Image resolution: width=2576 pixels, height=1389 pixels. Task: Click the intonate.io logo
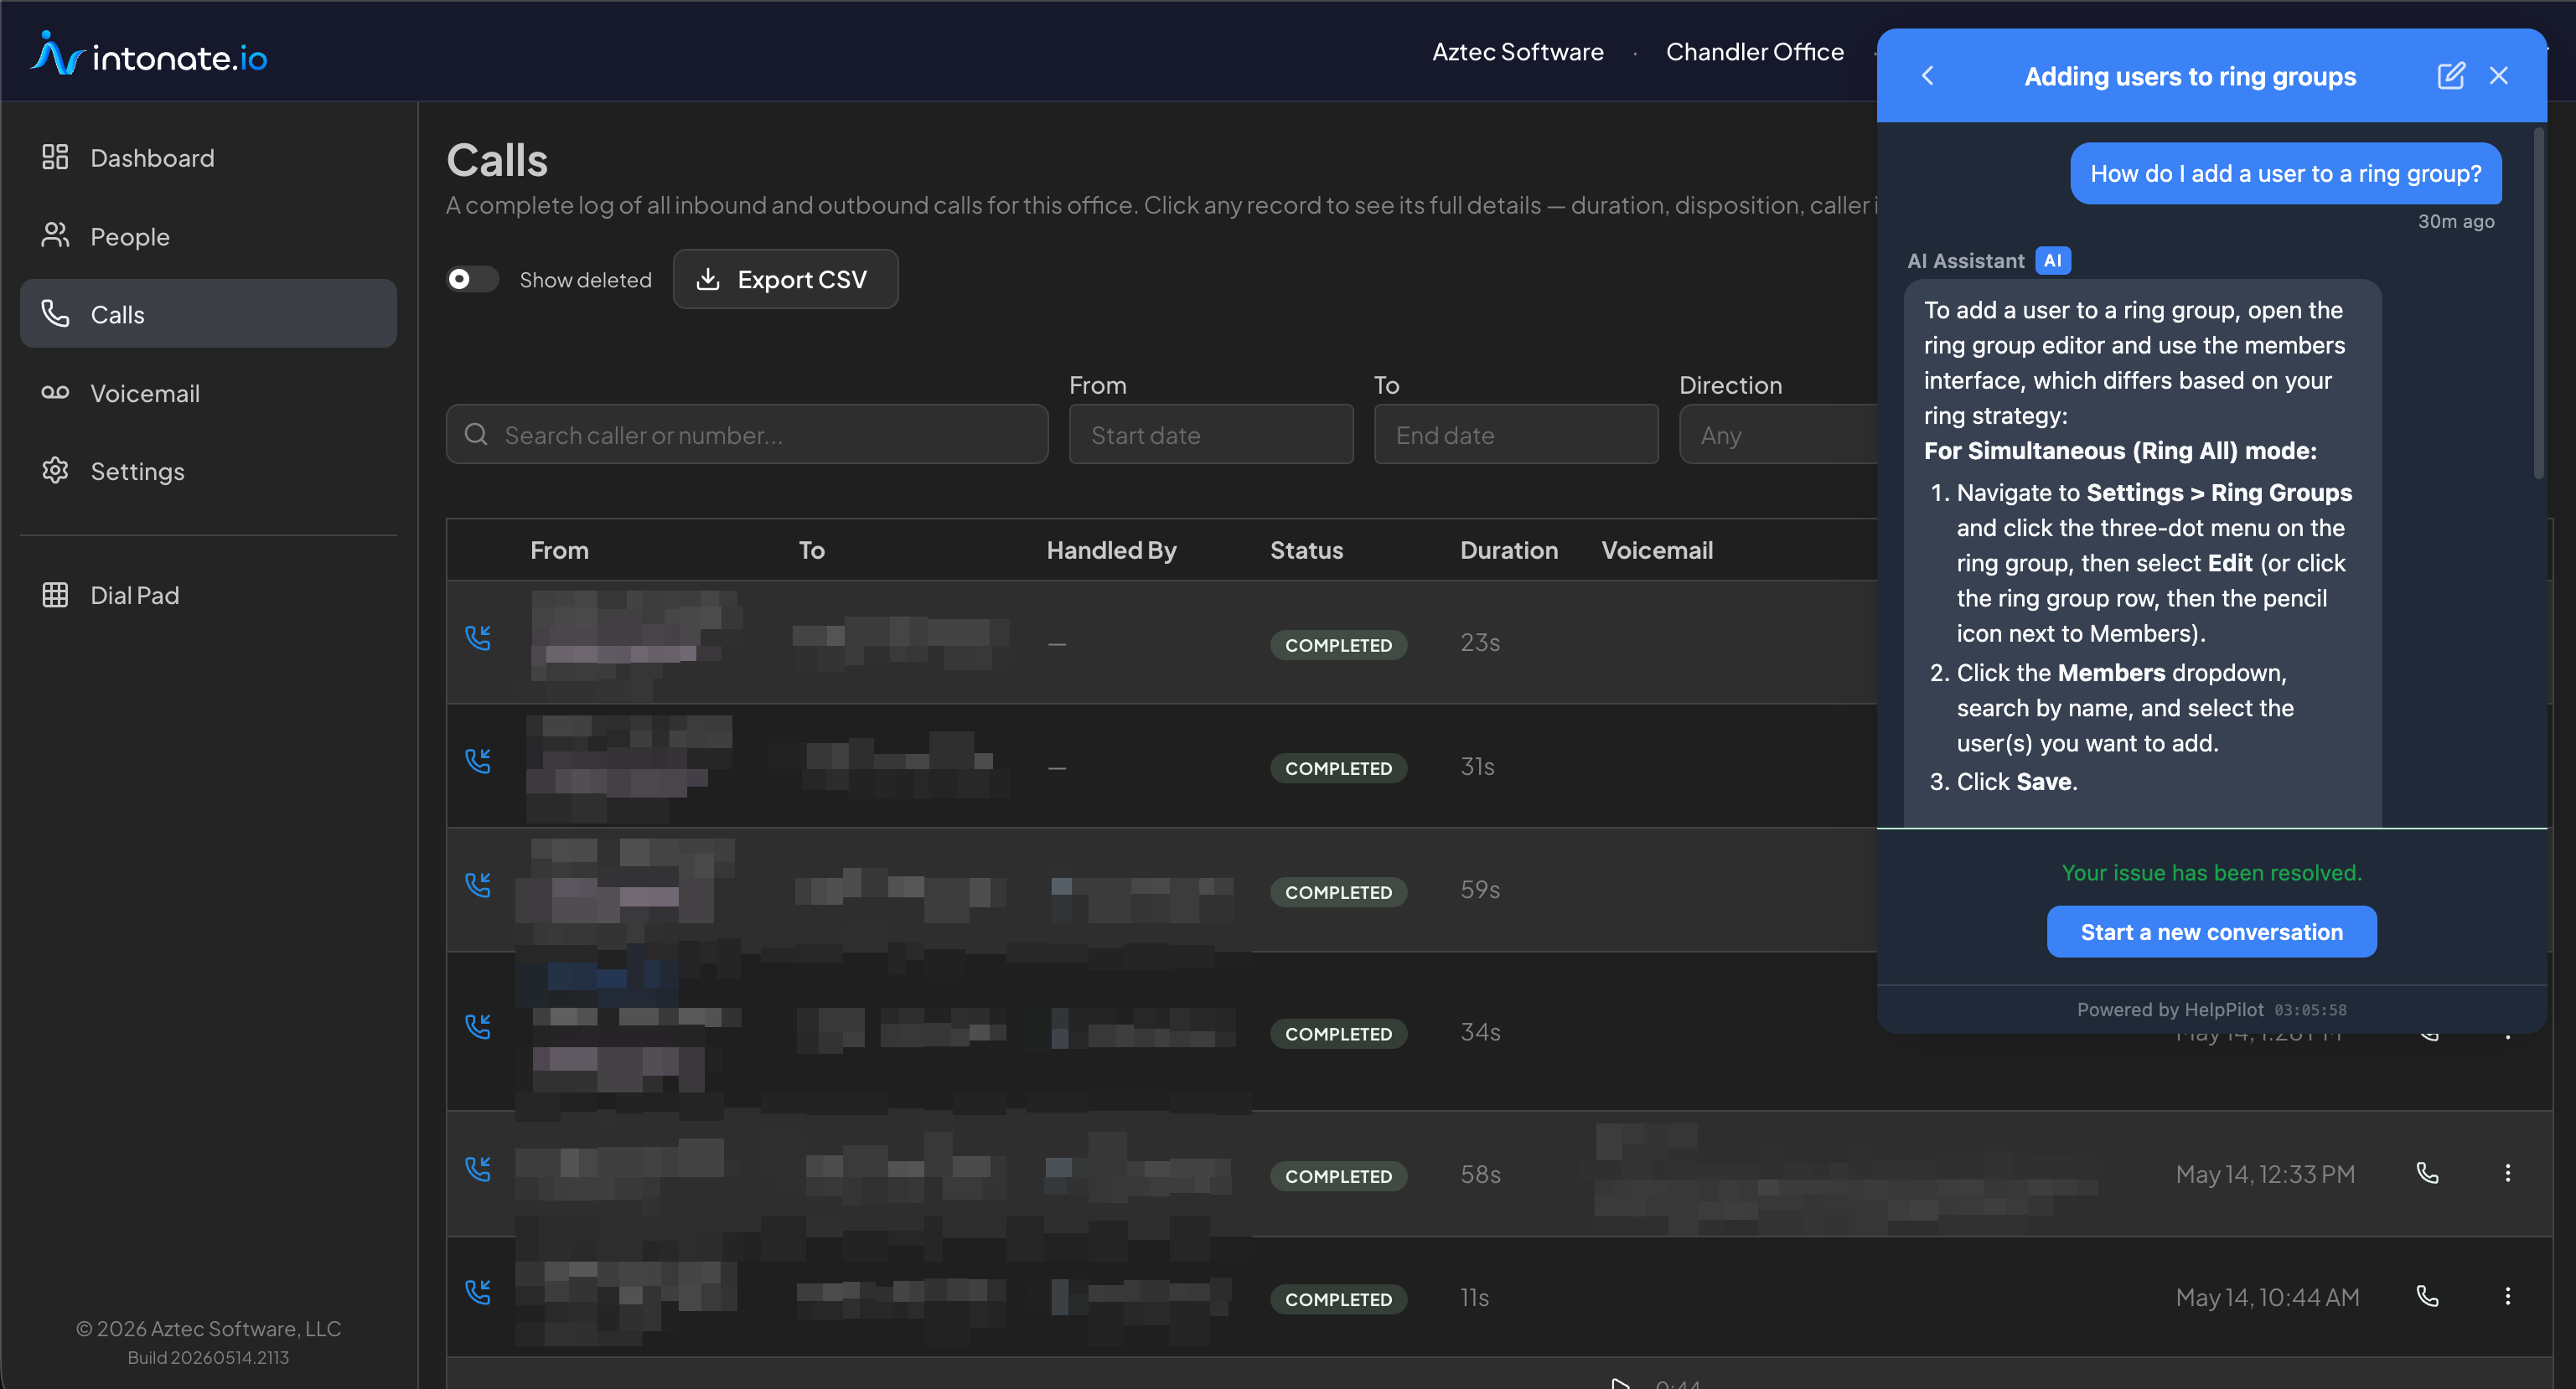(149, 55)
